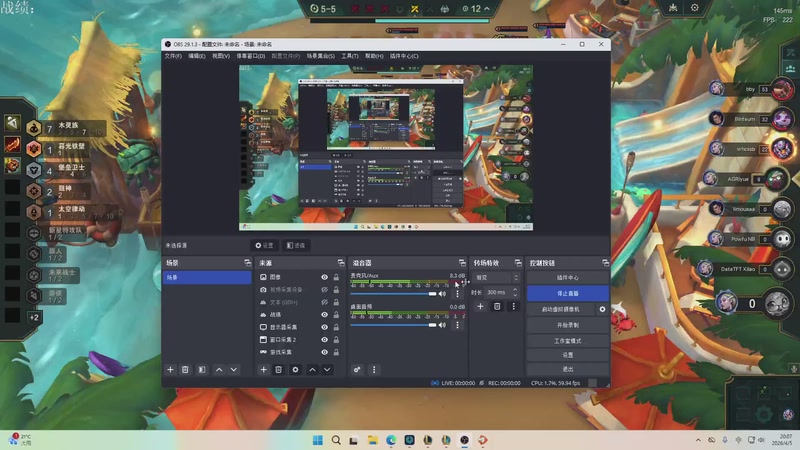The width and height of the screenshot is (800, 450).
Task: Click source properties button under preview
Action: click(x=265, y=245)
